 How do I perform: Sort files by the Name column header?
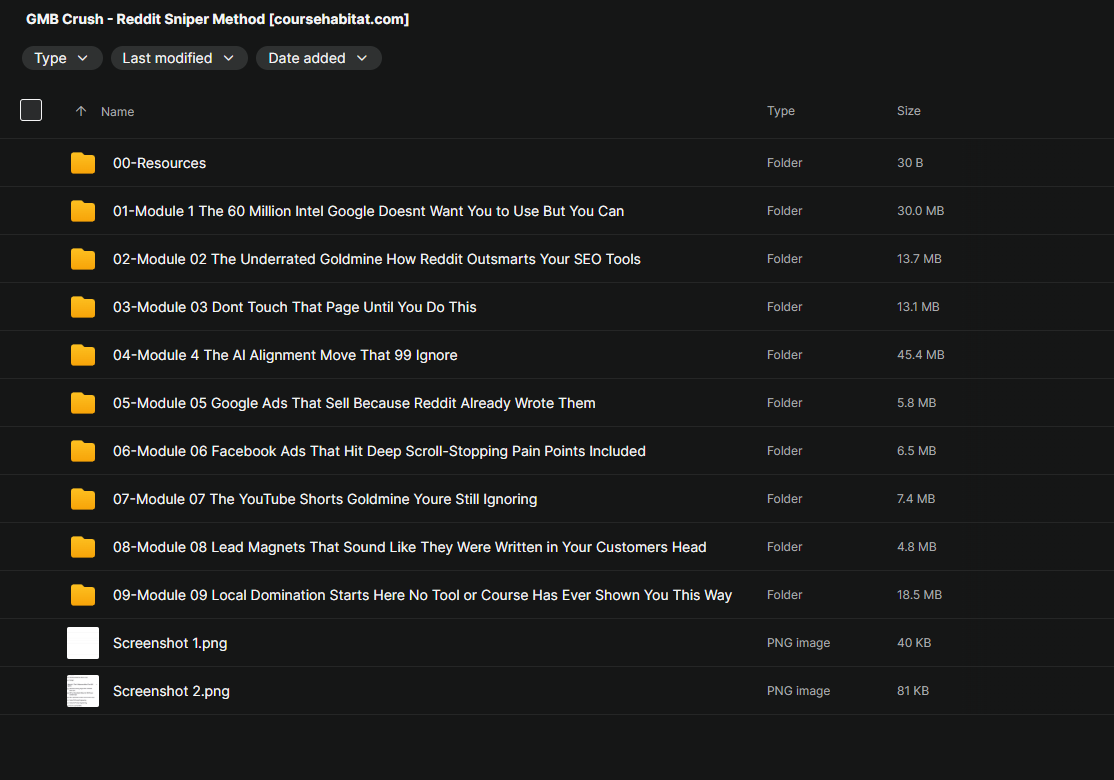pos(117,112)
